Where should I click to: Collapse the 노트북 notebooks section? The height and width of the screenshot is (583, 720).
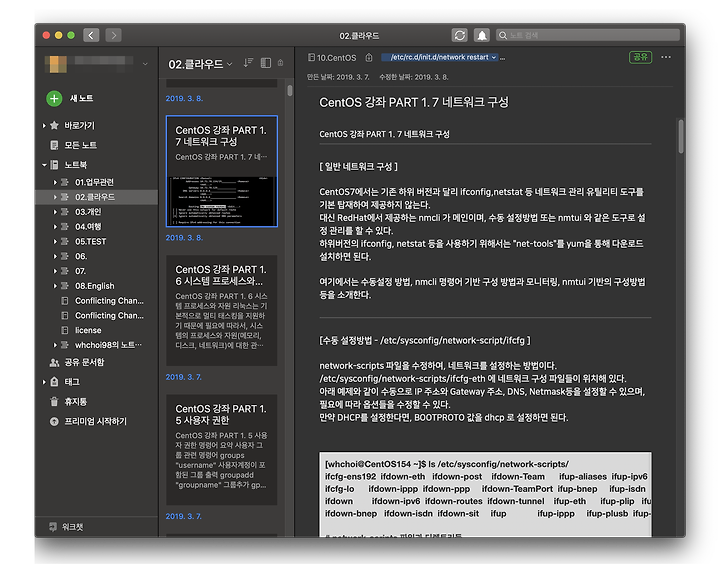(x=44, y=164)
